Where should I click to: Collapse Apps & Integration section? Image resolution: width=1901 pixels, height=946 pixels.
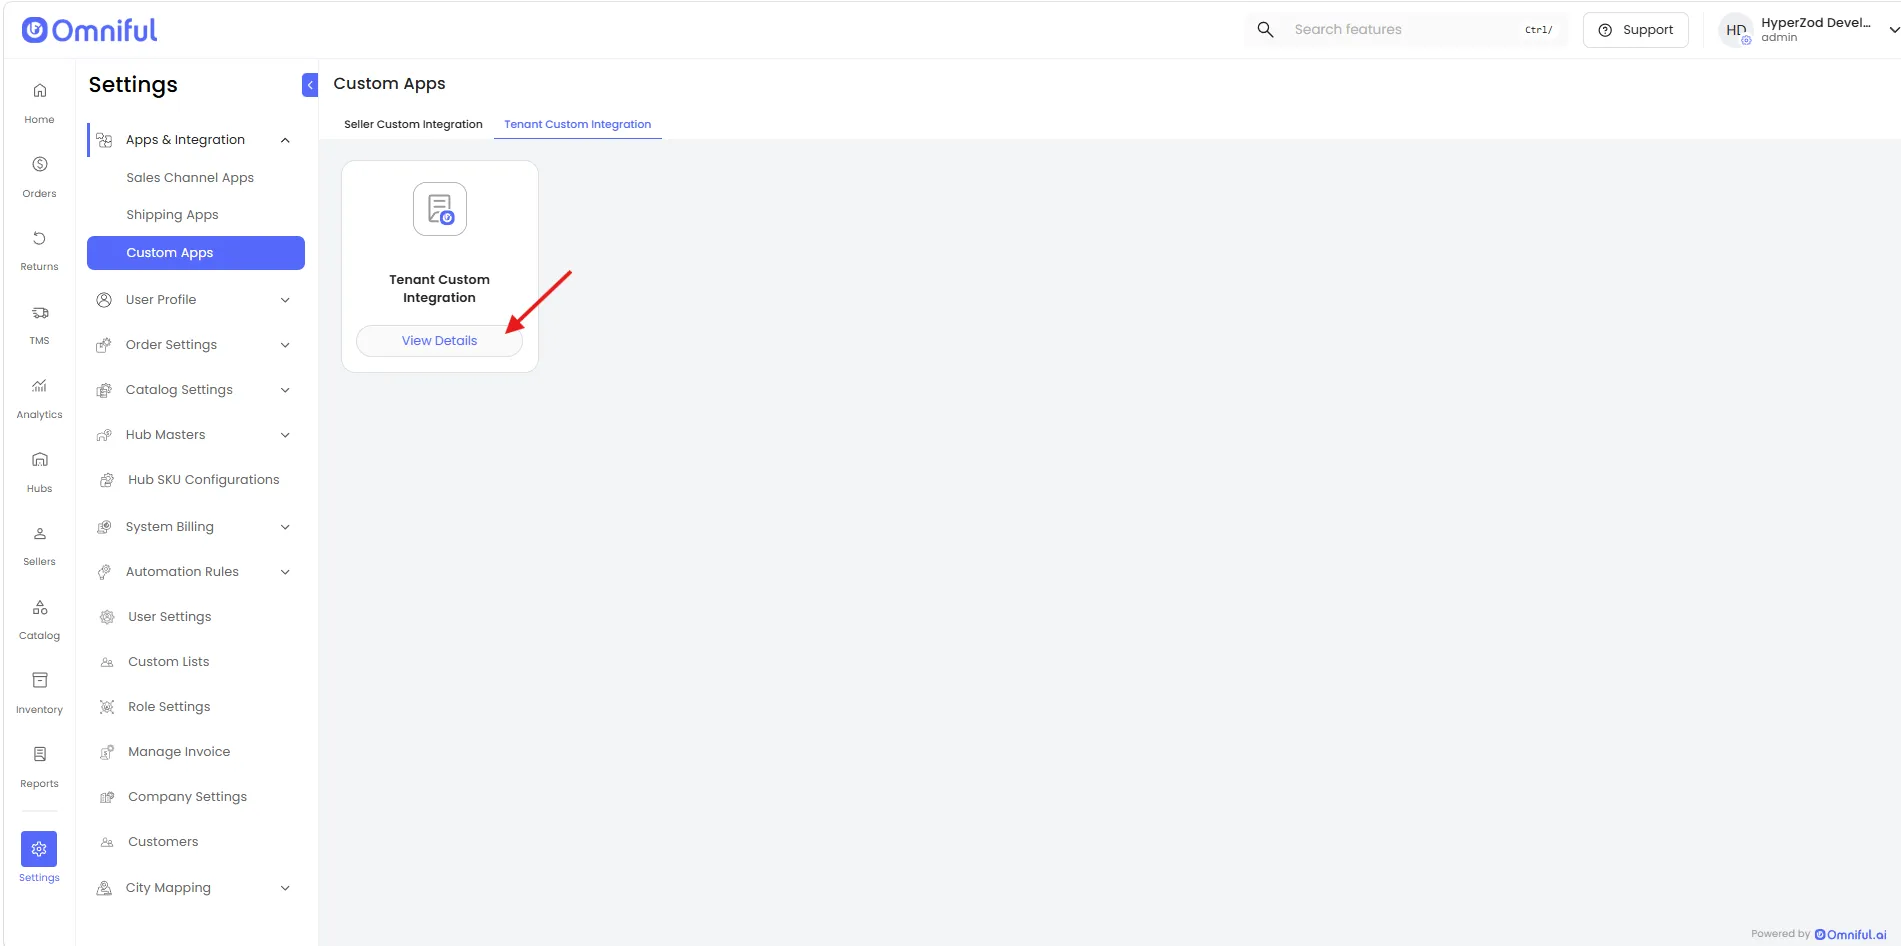(285, 140)
